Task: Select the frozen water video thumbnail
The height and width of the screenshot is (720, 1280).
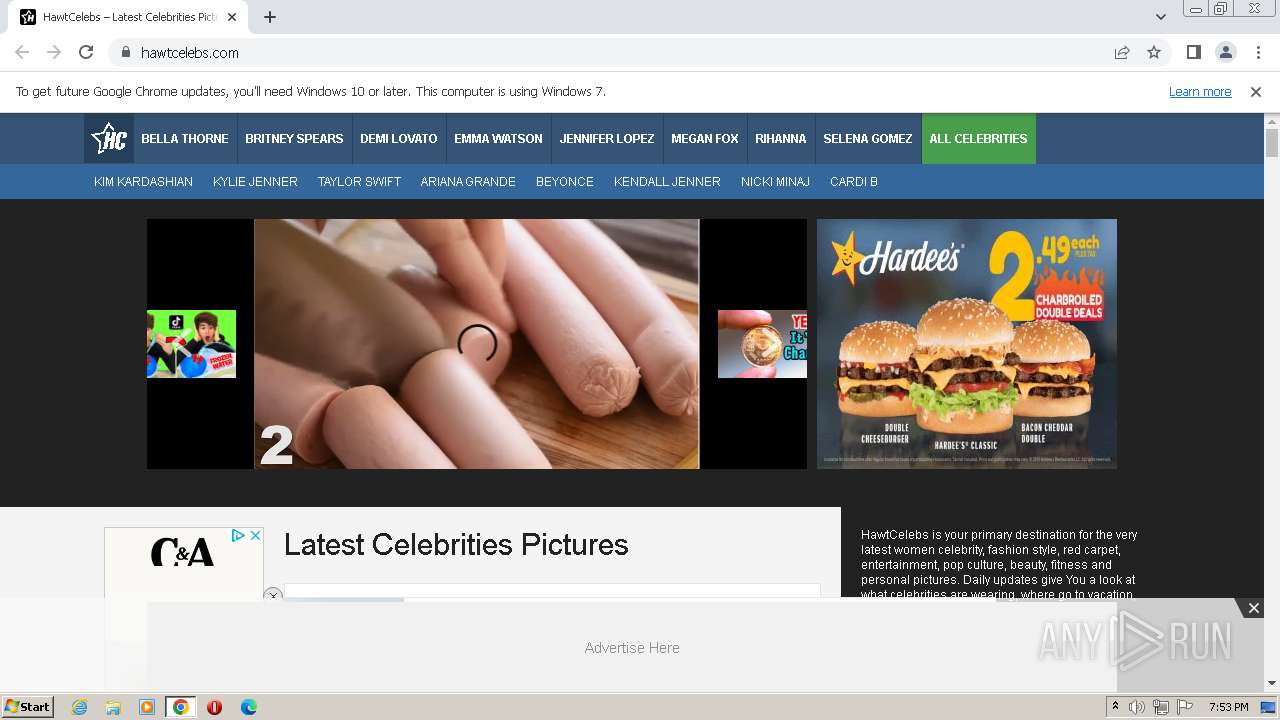Action: pos(191,344)
